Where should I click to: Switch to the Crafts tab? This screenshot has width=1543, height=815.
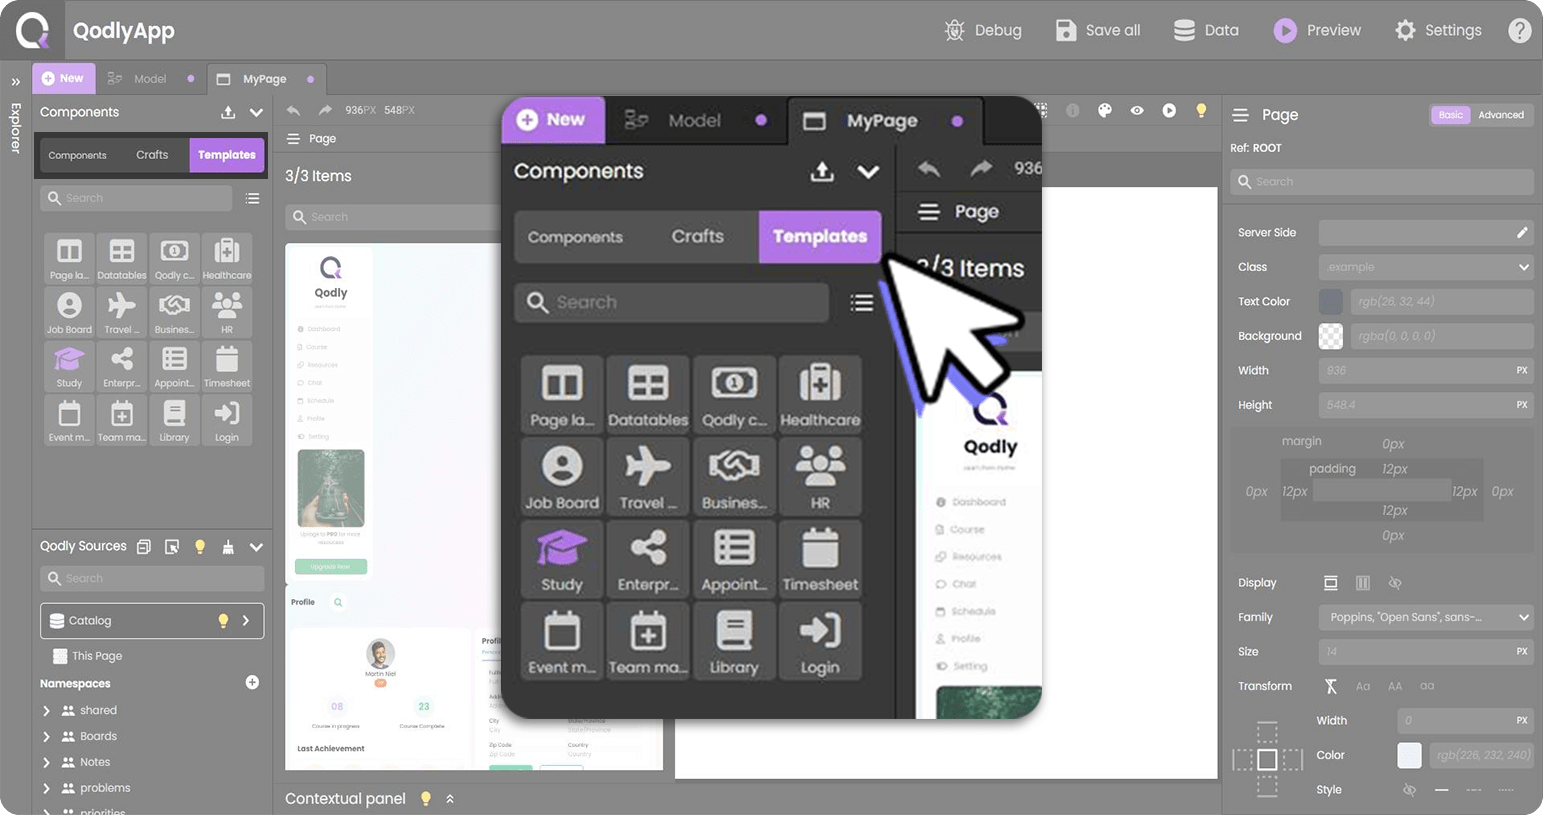[x=152, y=155]
